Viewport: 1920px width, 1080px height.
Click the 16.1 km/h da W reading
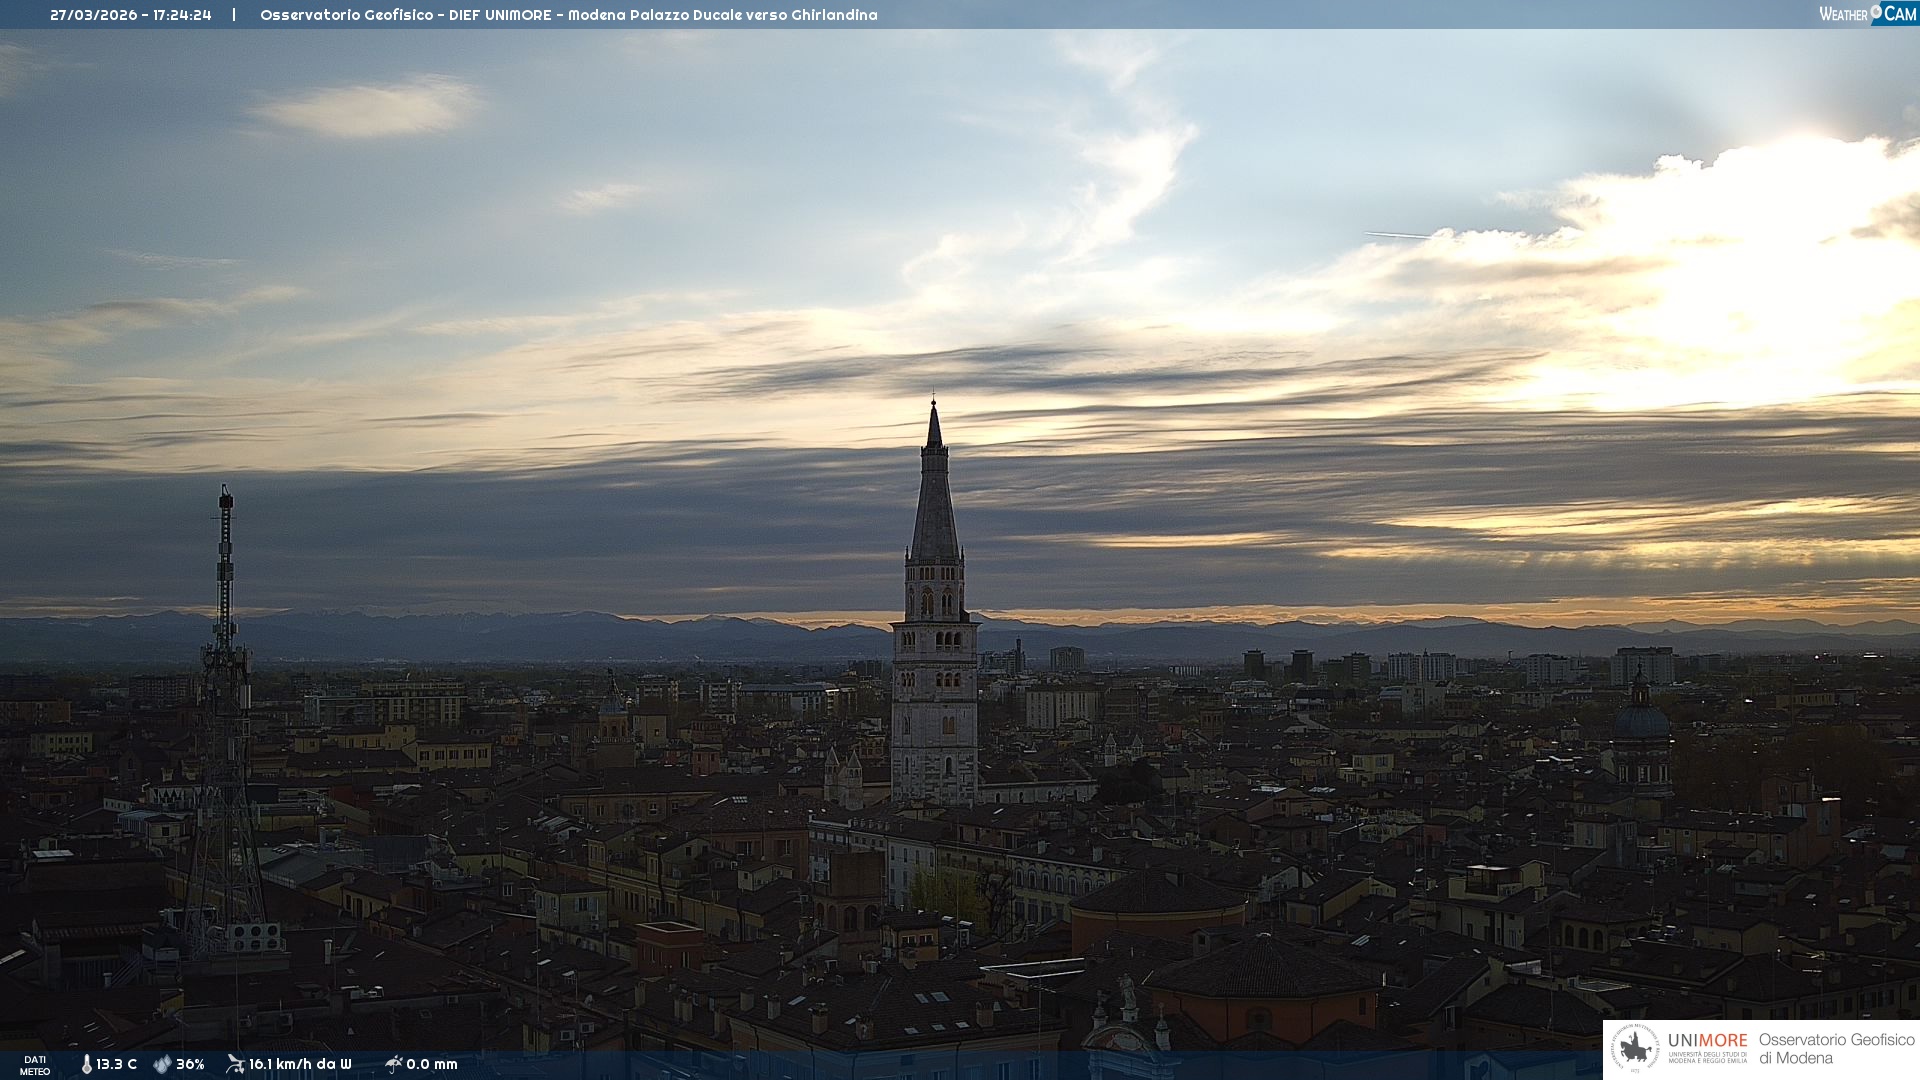(x=300, y=1064)
